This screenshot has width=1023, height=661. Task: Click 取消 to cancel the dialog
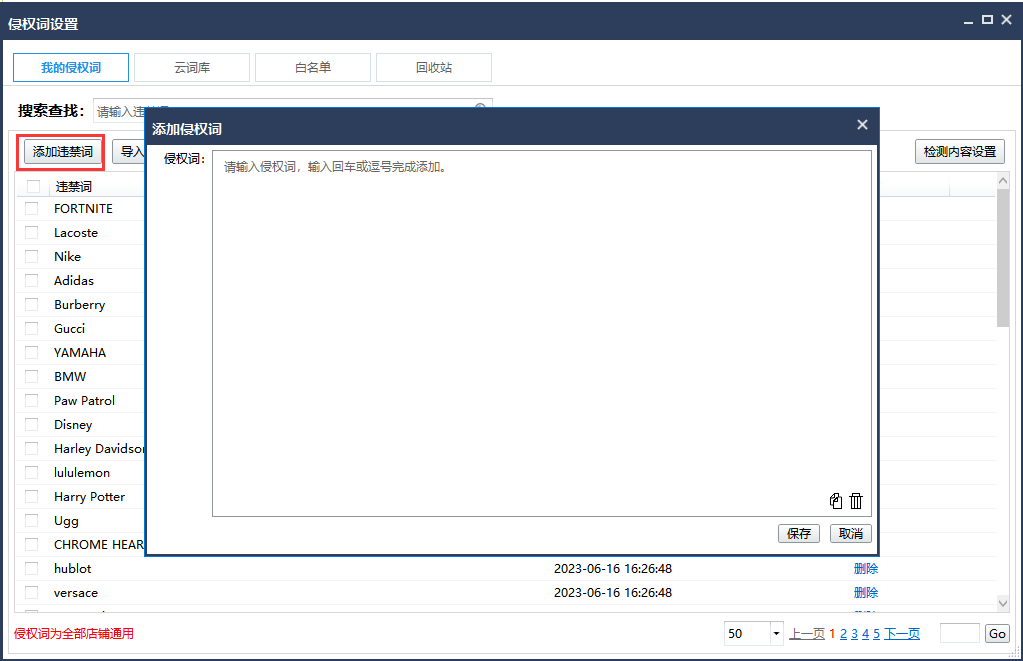[851, 534]
